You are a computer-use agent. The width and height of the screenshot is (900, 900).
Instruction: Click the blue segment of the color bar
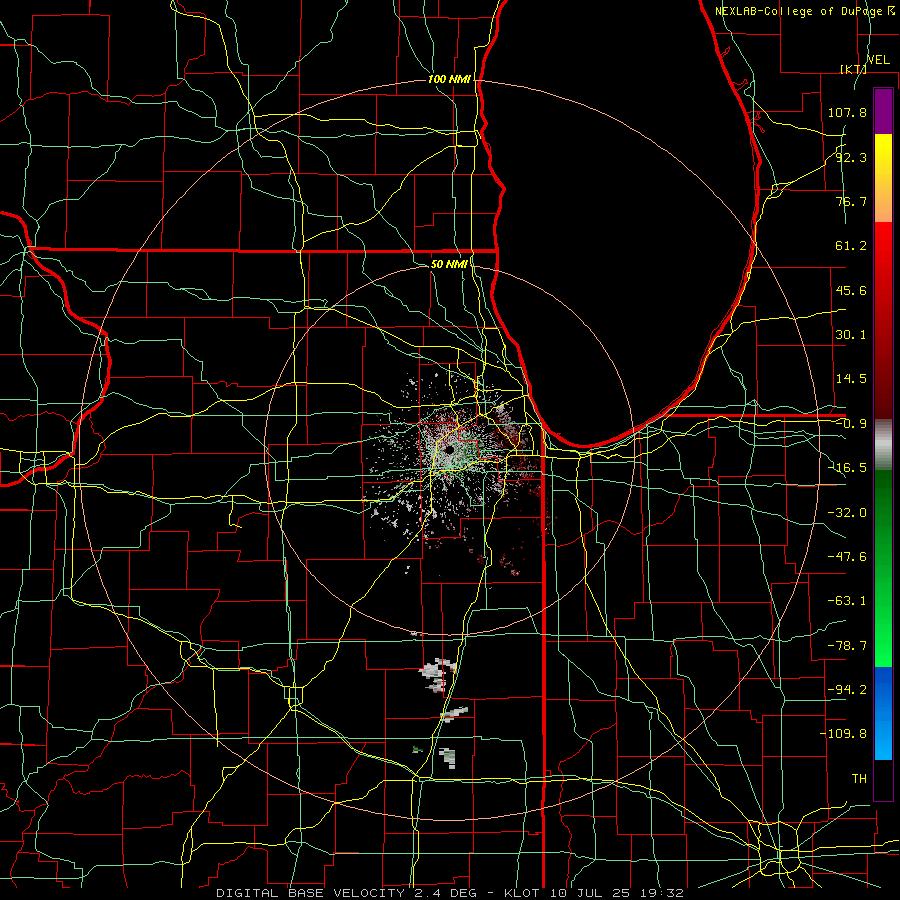click(883, 713)
